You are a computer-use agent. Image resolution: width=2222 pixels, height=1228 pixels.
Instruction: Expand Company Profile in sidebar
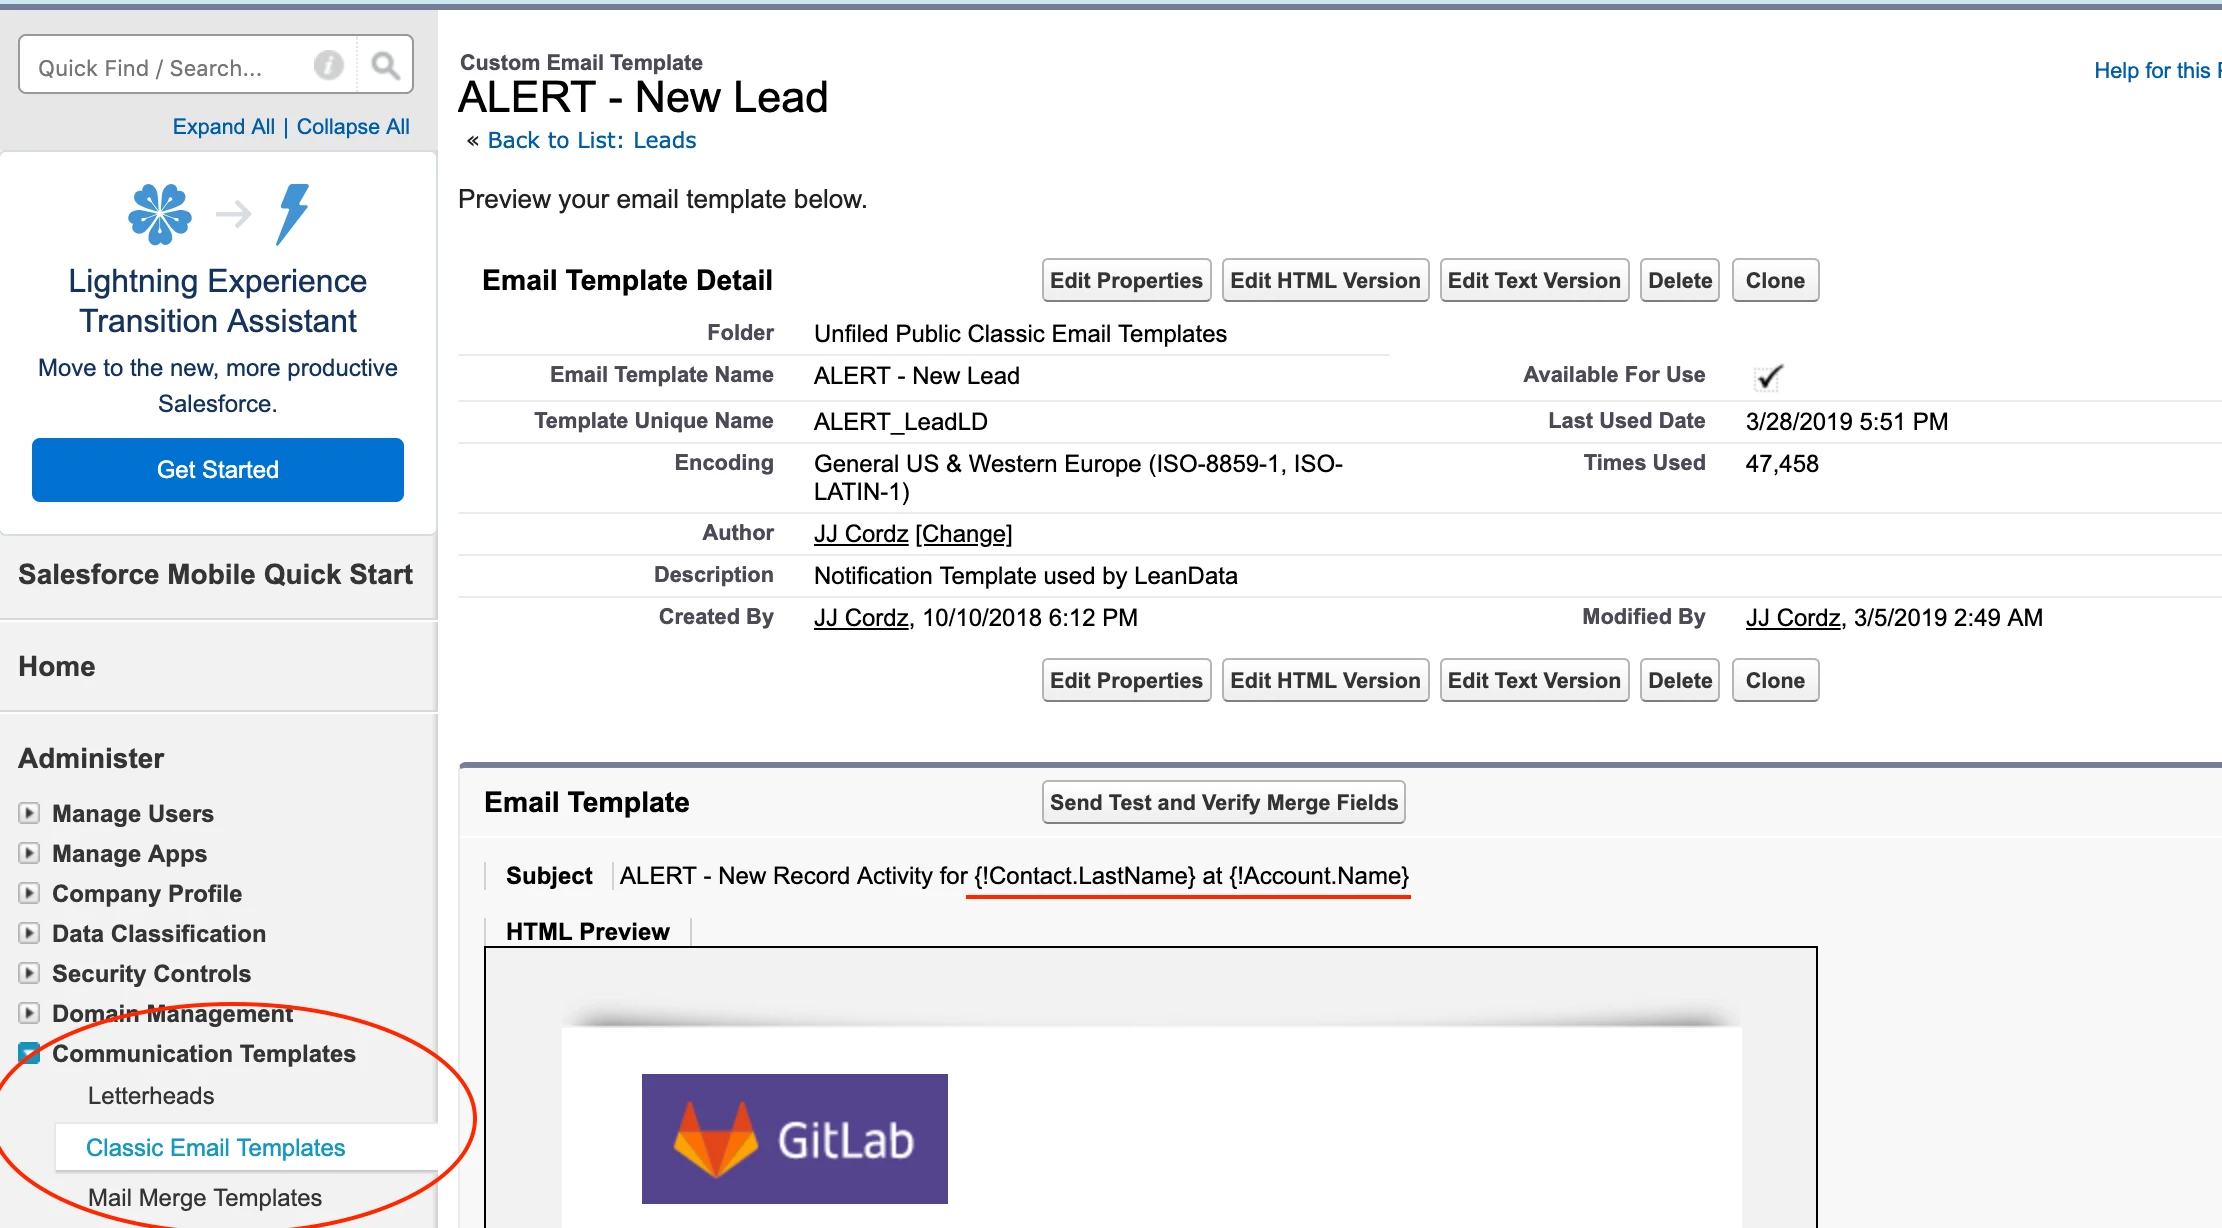29,893
